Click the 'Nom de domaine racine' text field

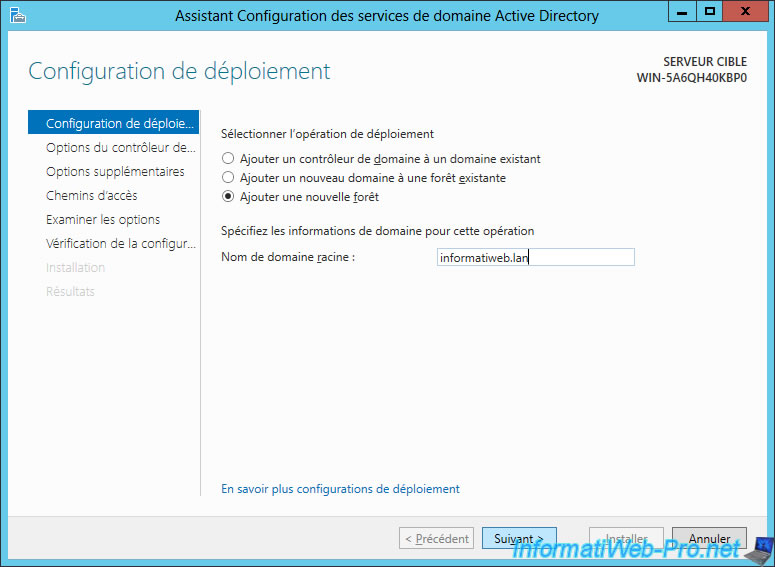pos(535,257)
